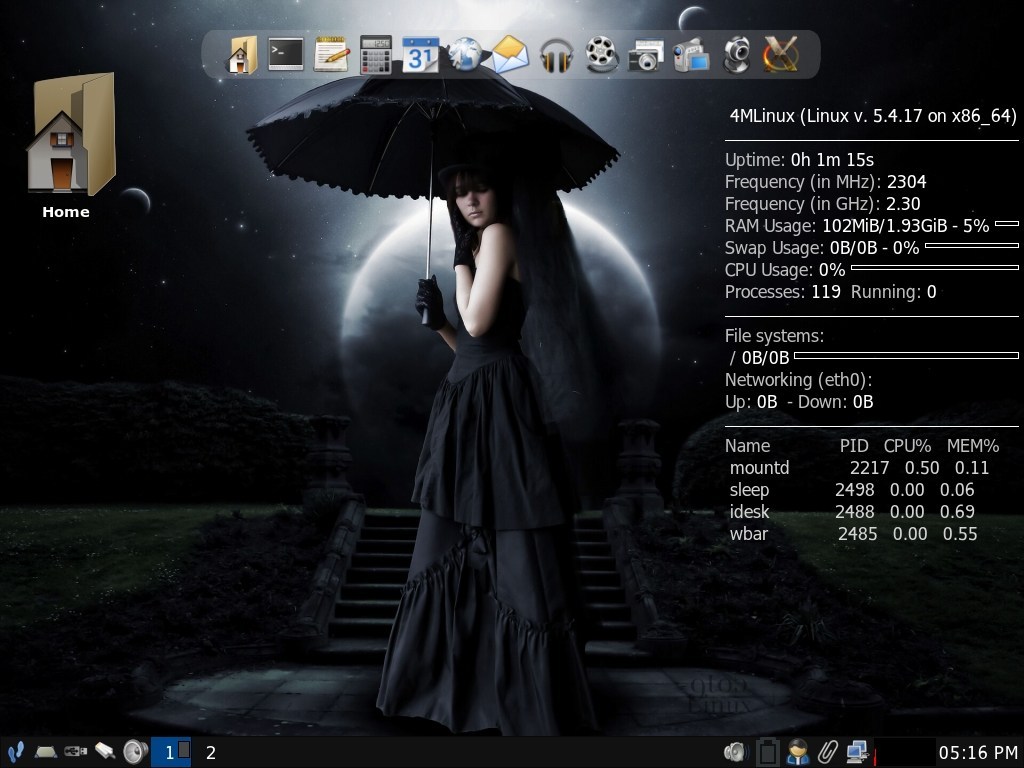Image resolution: width=1024 pixels, height=768 pixels.
Task: Launch the terminal from the dock
Action: tap(285, 54)
